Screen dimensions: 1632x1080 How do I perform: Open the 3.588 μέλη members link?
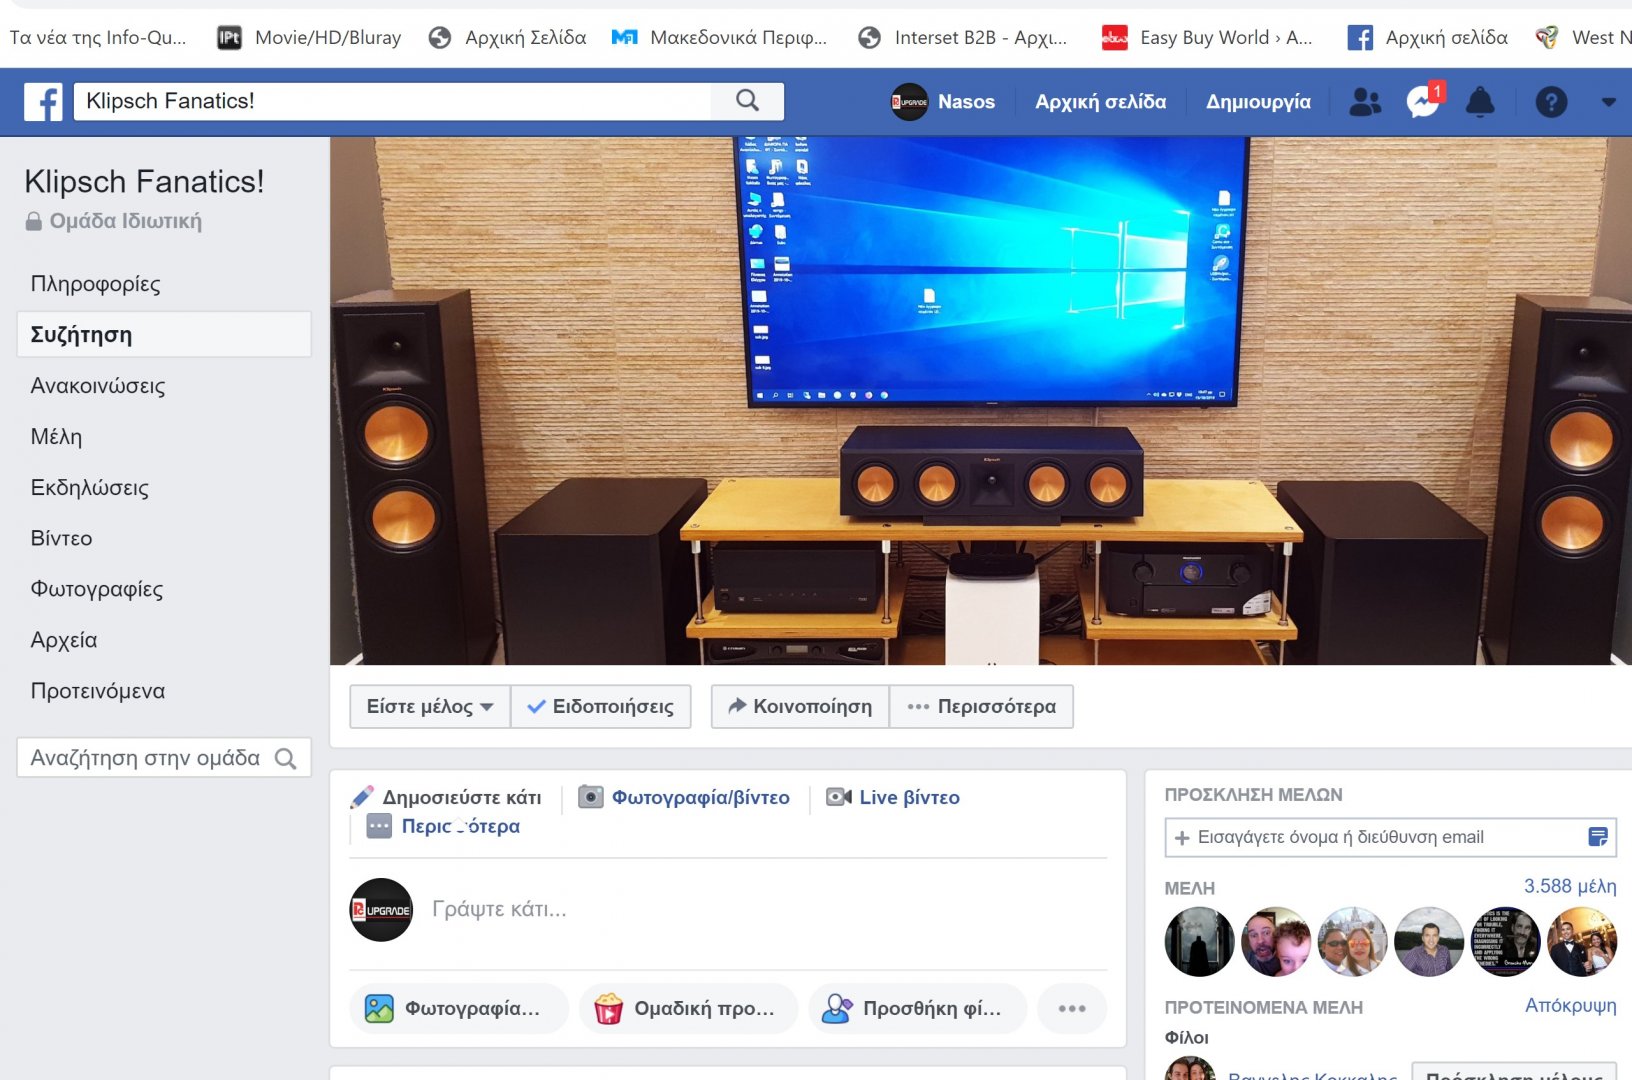click(1570, 886)
